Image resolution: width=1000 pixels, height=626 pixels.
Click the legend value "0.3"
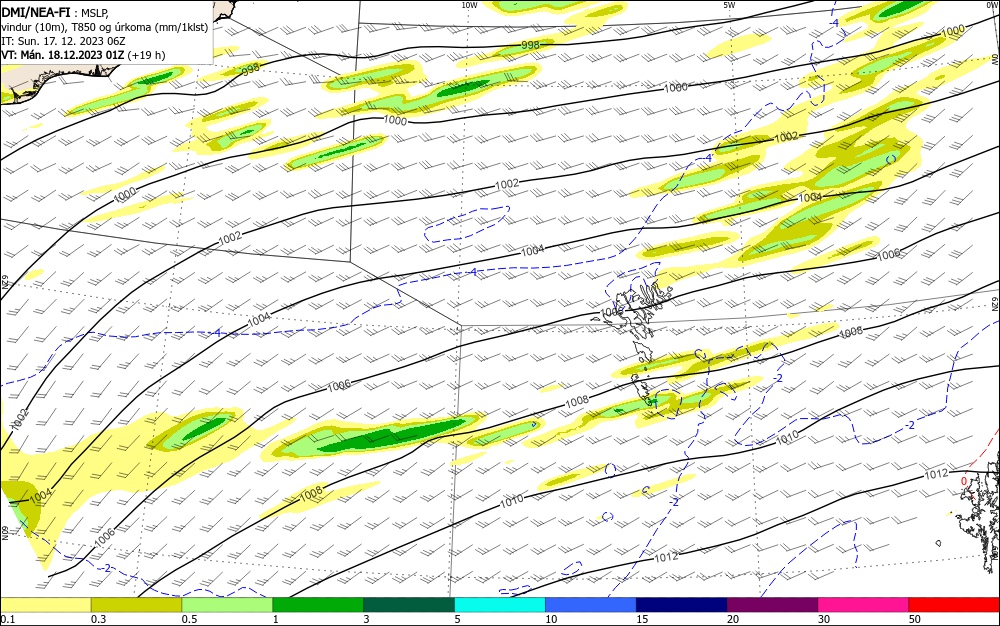[x=98, y=619]
